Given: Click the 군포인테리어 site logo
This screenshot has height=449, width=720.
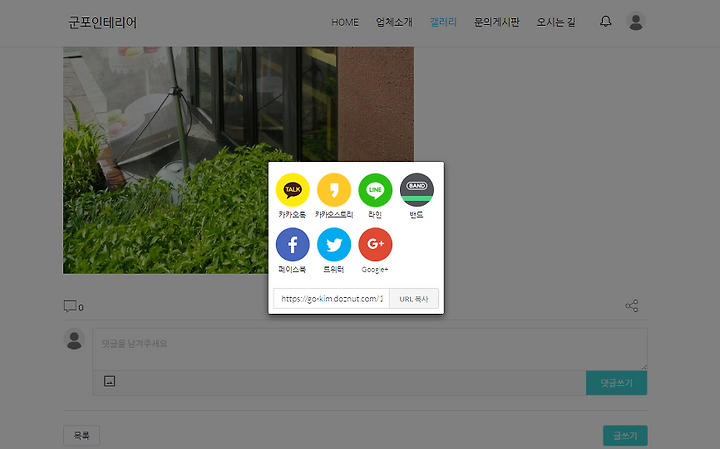Looking at the screenshot, I should point(102,22).
